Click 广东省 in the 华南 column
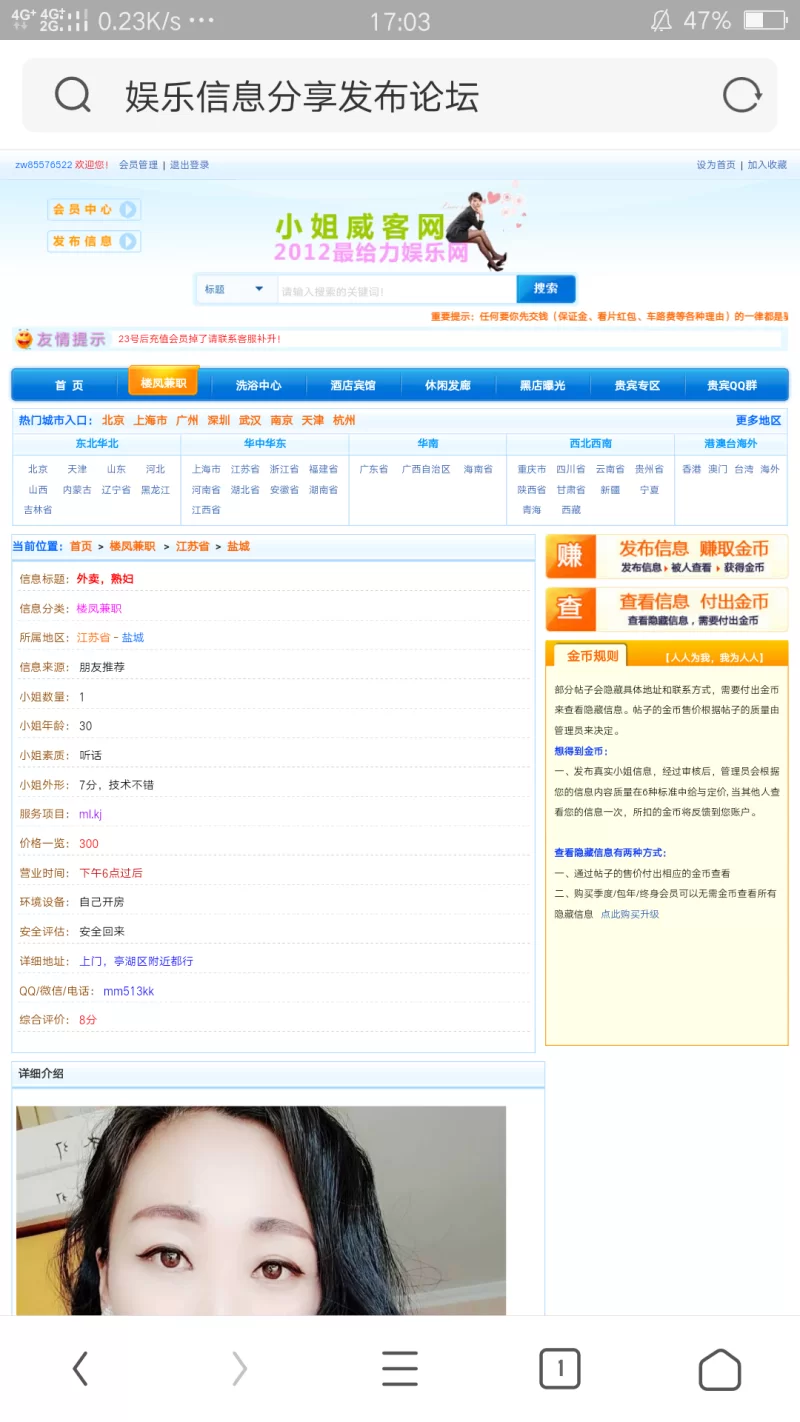Viewport: 800px width, 1422px height. [x=374, y=469]
